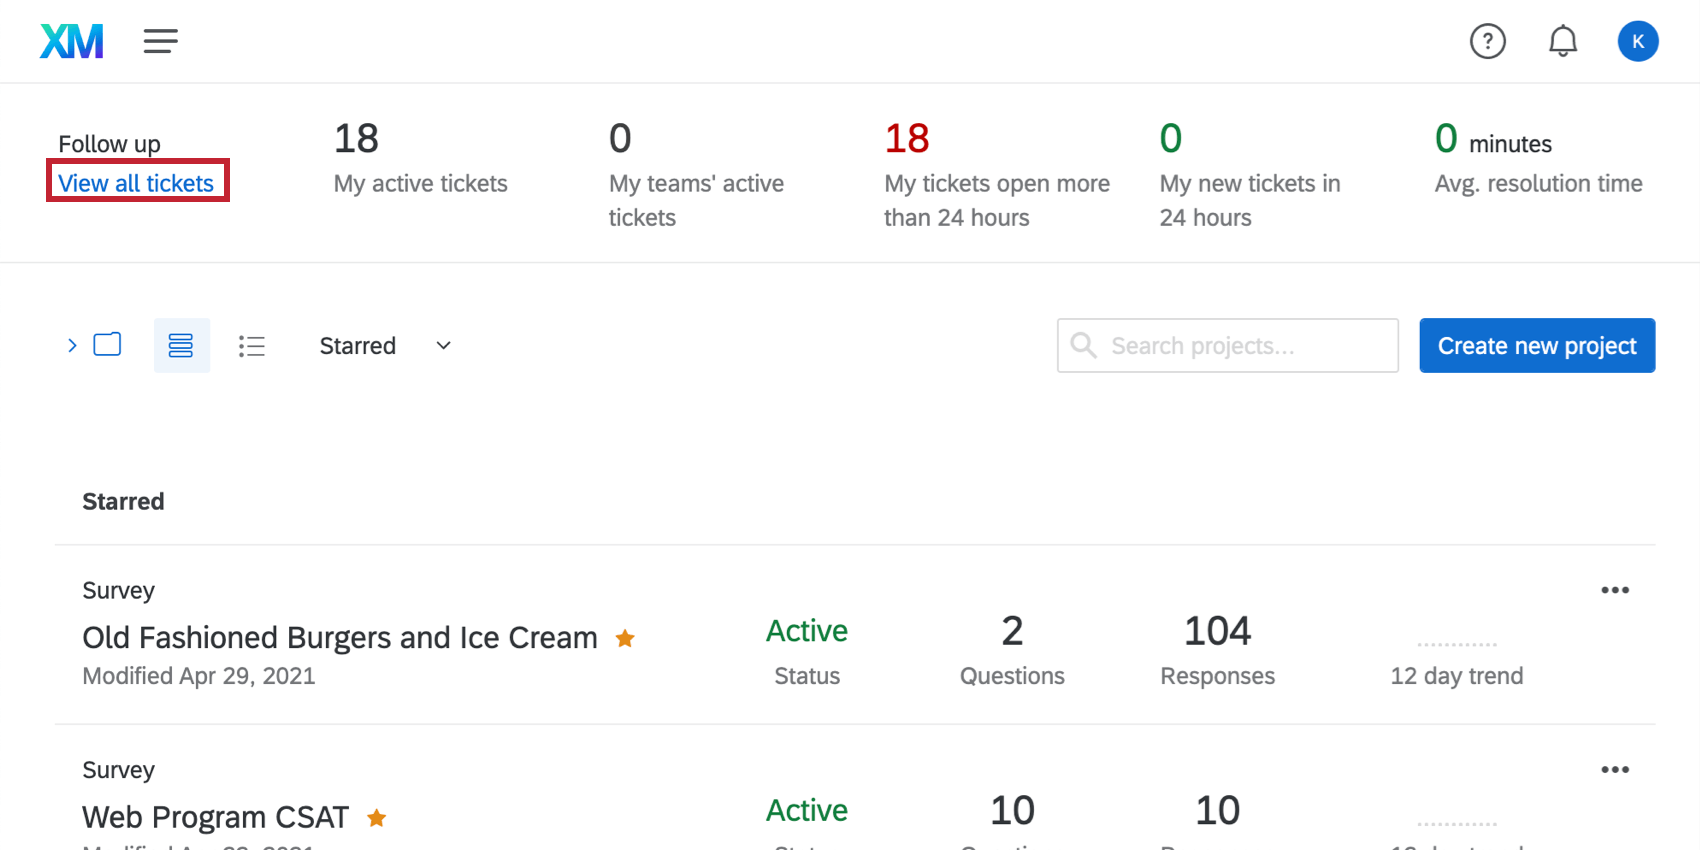Select the expanded list view layout
1700x850 pixels.
point(181,345)
